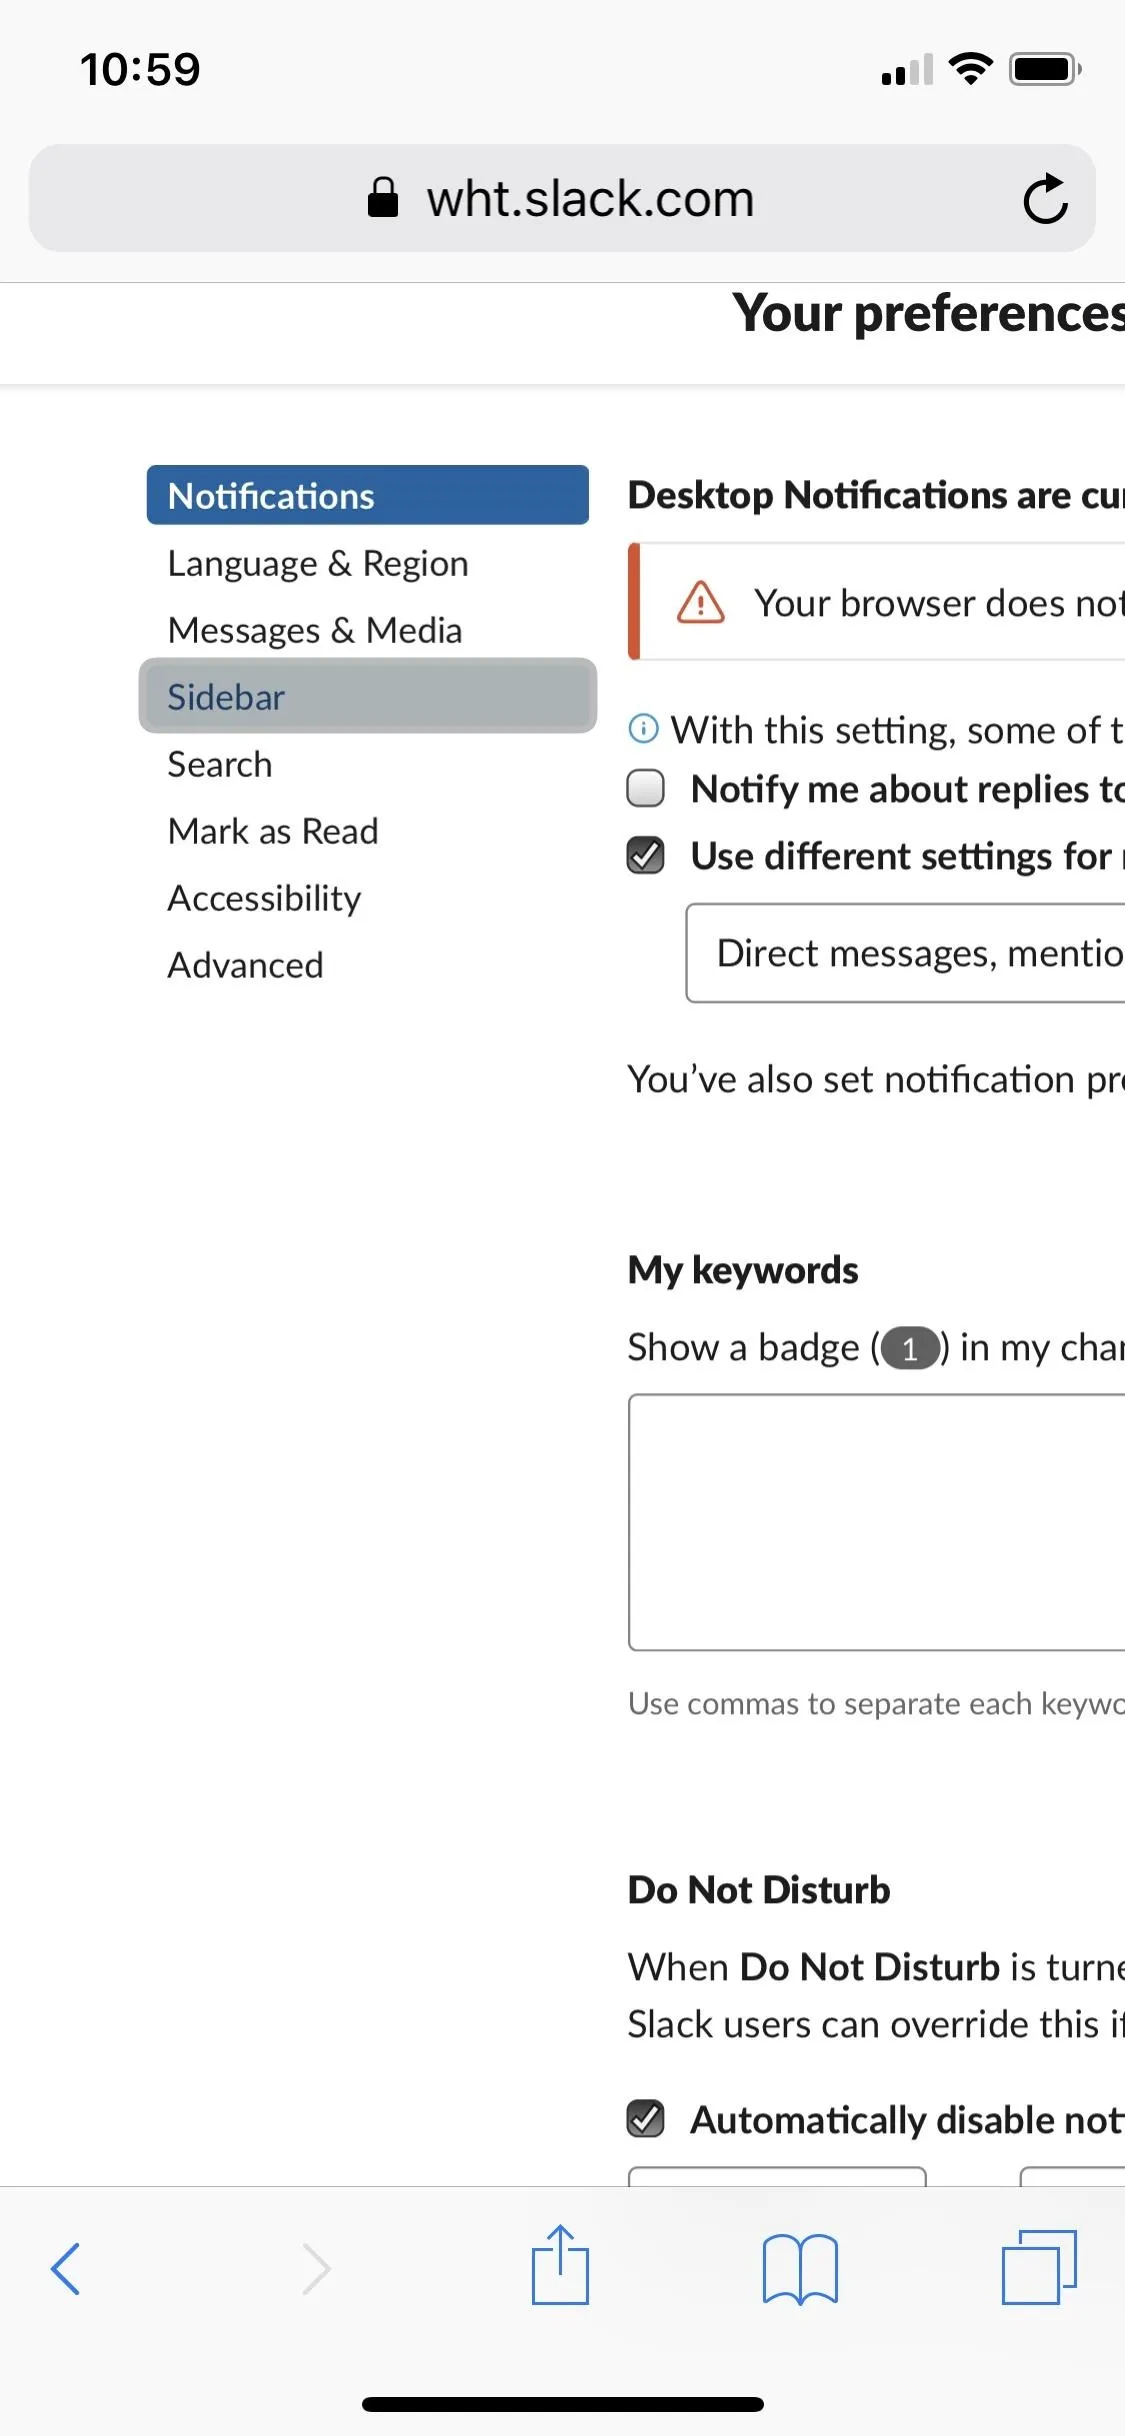This screenshot has width=1125, height=2436.
Task: Open the Safari bookmarks icon
Action: pyautogui.click(x=799, y=2268)
